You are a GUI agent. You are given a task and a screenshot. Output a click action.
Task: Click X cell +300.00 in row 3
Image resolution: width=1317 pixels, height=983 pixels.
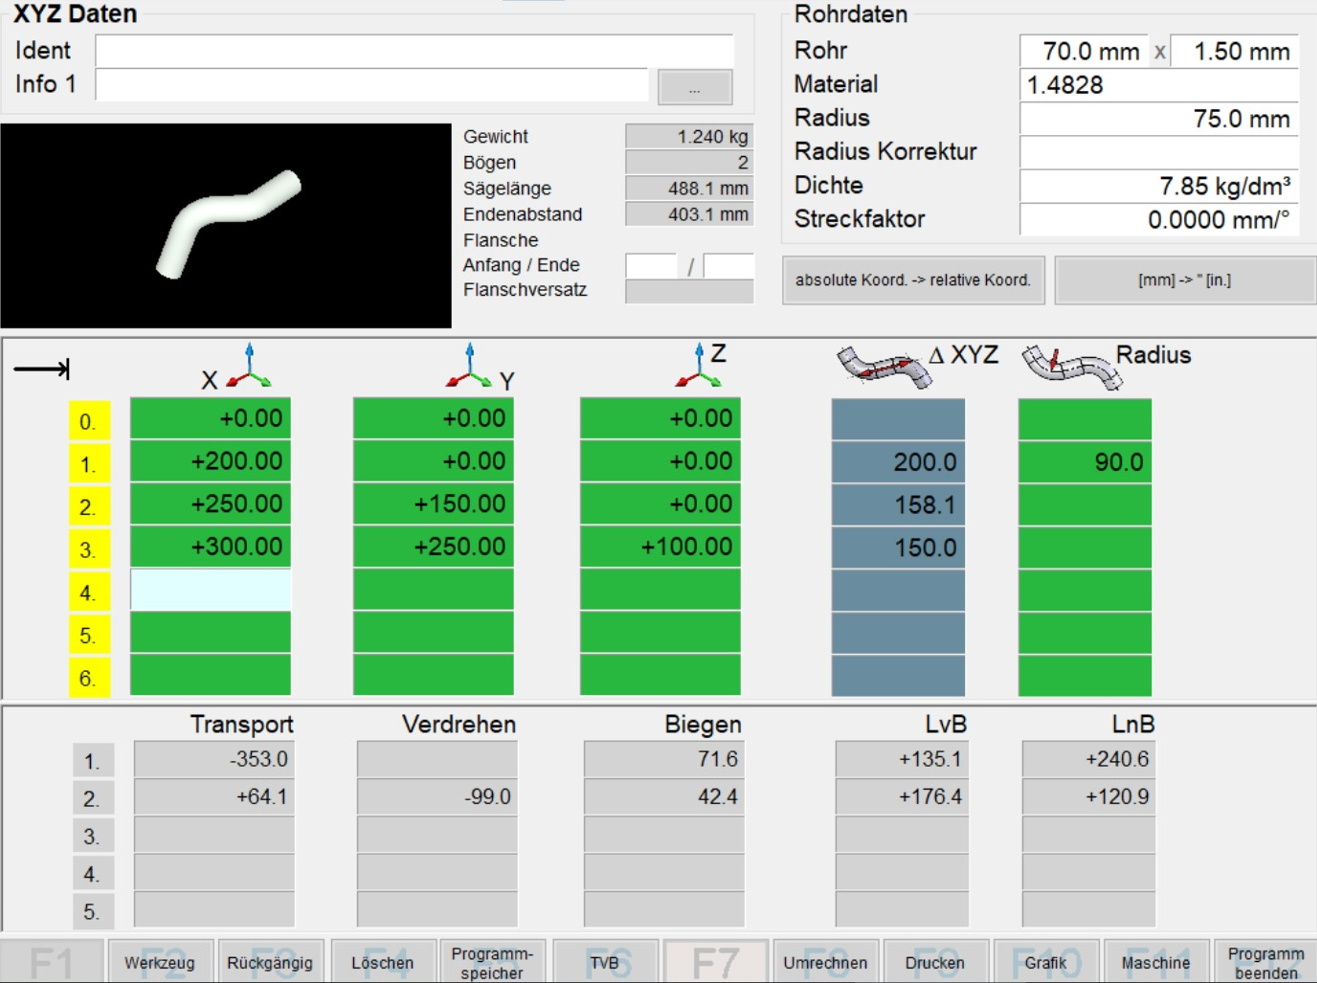pos(210,547)
